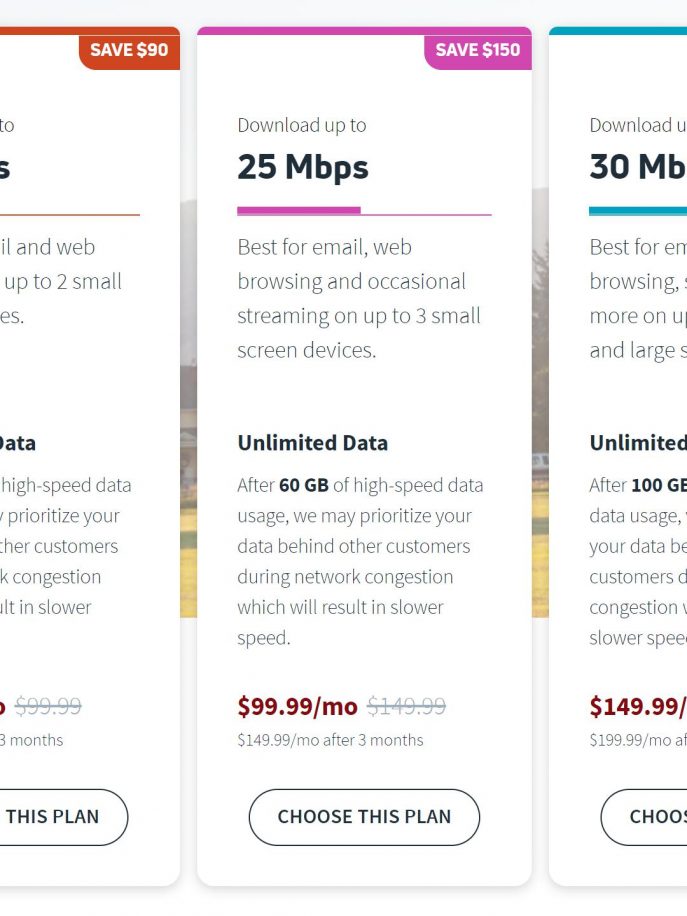The width and height of the screenshot is (687, 916).
Task: Click the bold 60 GB text
Action: pyautogui.click(x=304, y=485)
